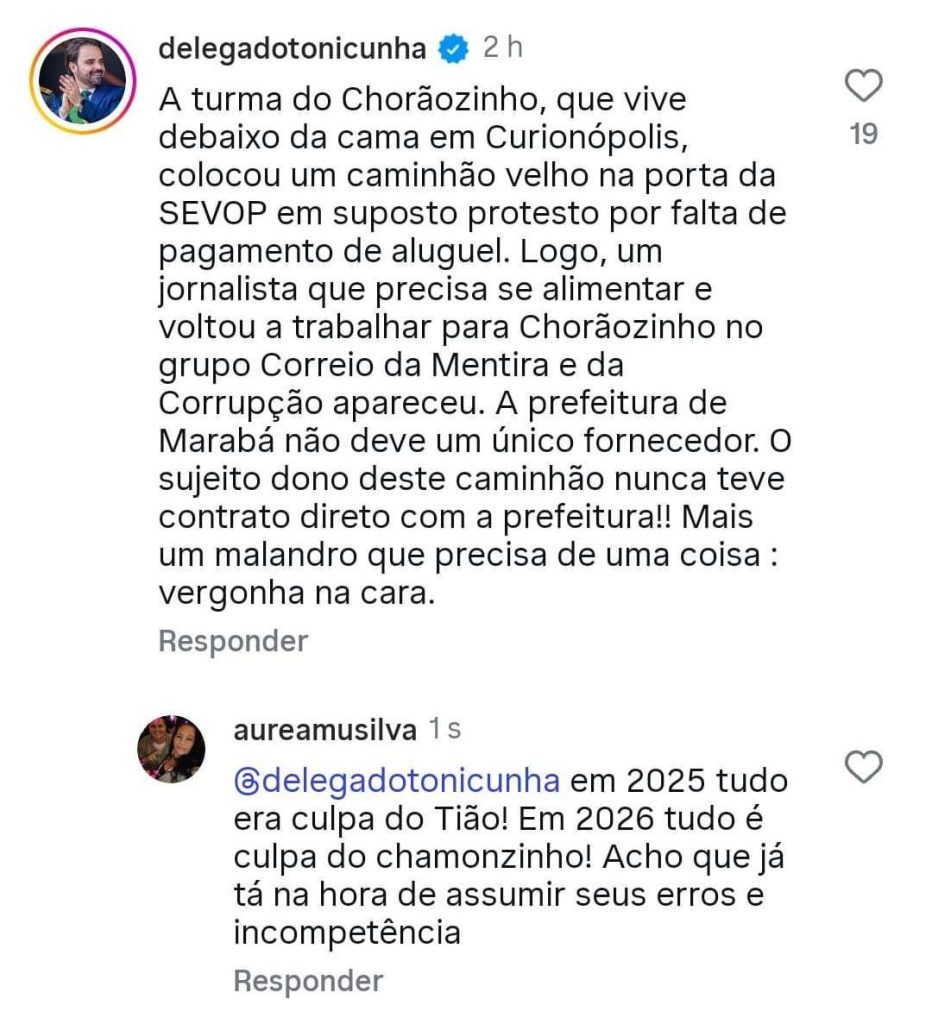Image resolution: width=932 pixels, height=1024 pixels.
Task: Click Responder under aureamusilva's reply
Action: coord(308,981)
